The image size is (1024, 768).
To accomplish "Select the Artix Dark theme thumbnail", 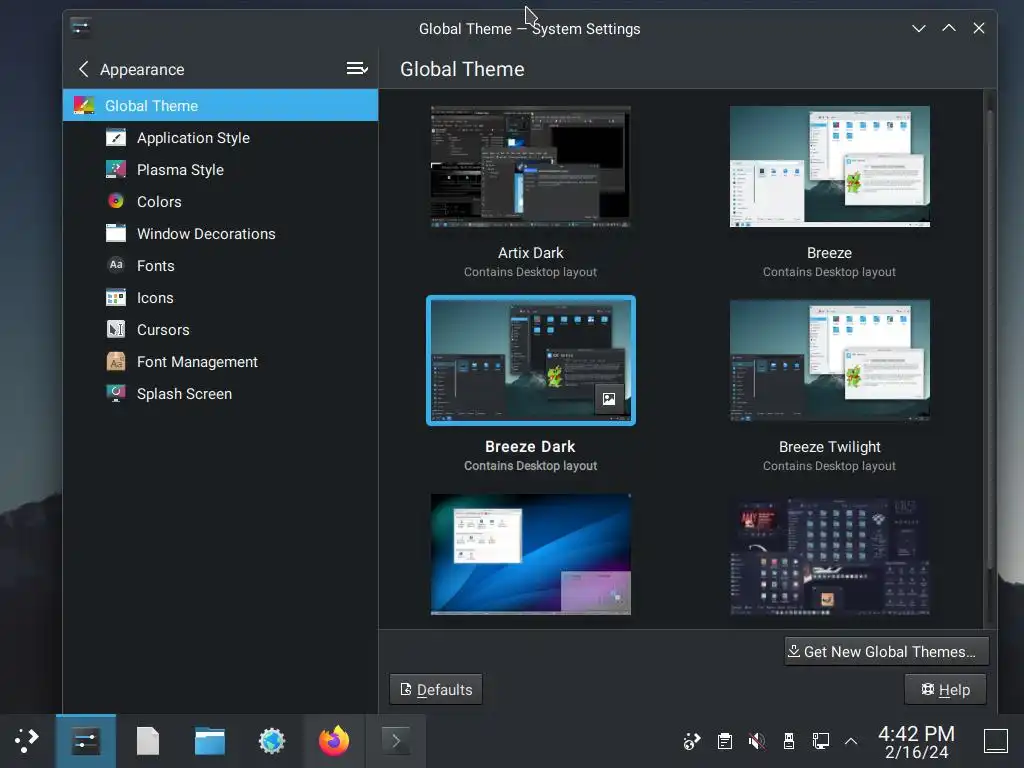I will pyautogui.click(x=530, y=167).
